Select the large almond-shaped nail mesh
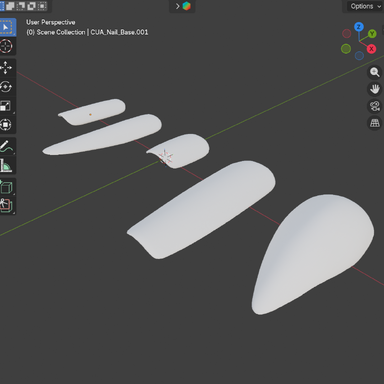Image resolution: width=384 pixels, height=384 pixels. 312,253
